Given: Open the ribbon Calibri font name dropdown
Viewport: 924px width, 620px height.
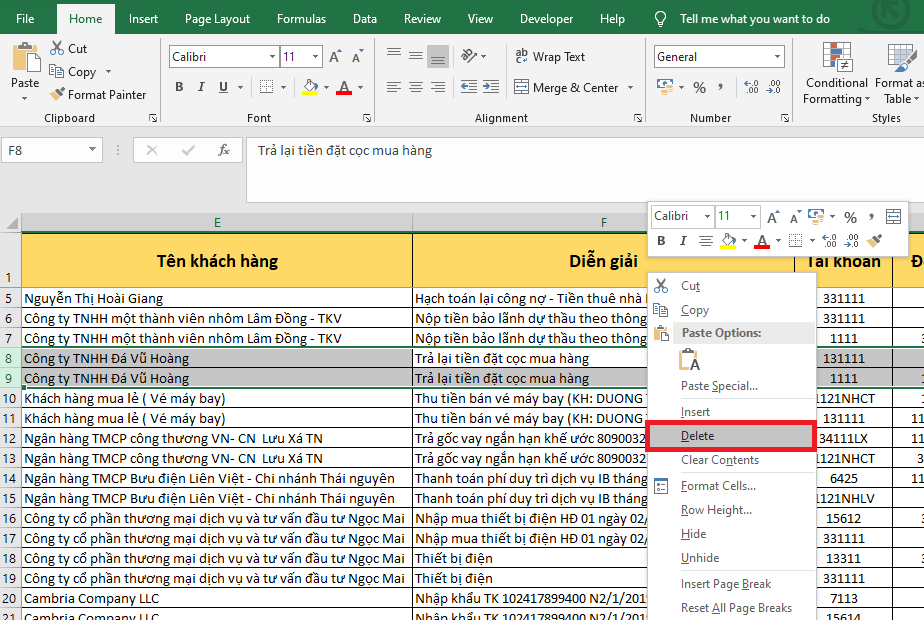Looking at the screenshot, I should 269,57.
